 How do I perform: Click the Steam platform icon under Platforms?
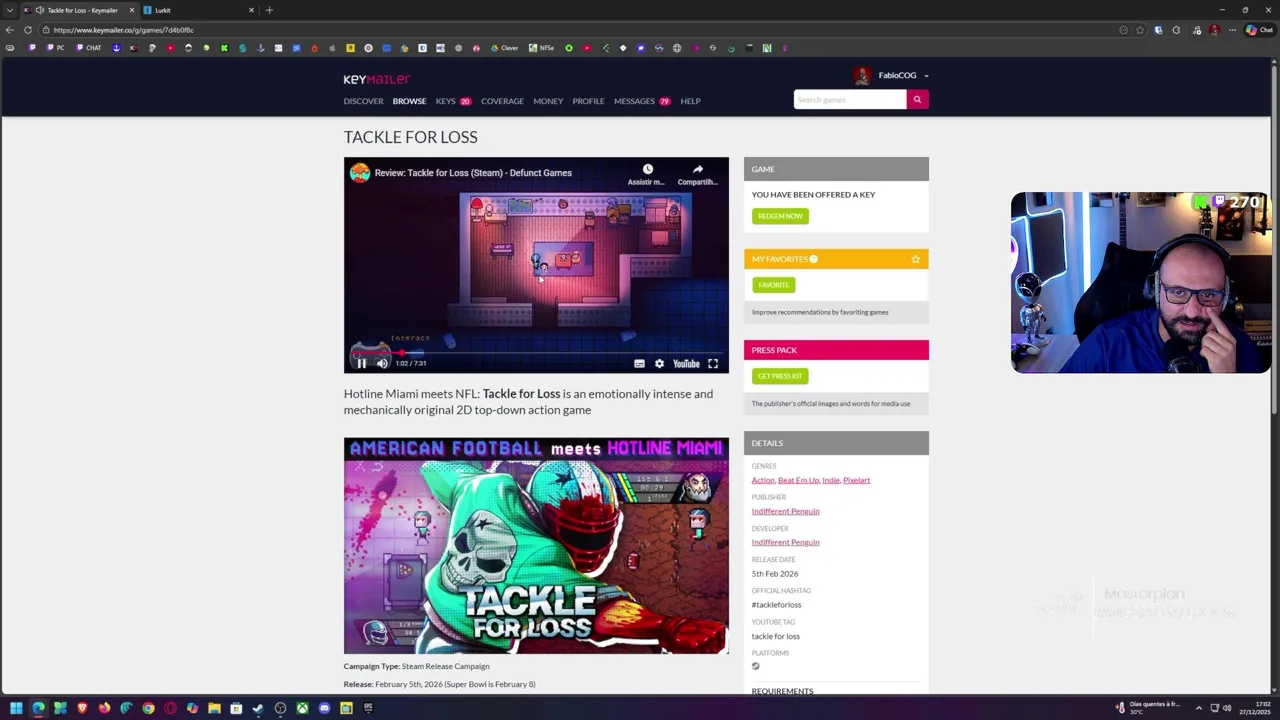tap(756, 666)
